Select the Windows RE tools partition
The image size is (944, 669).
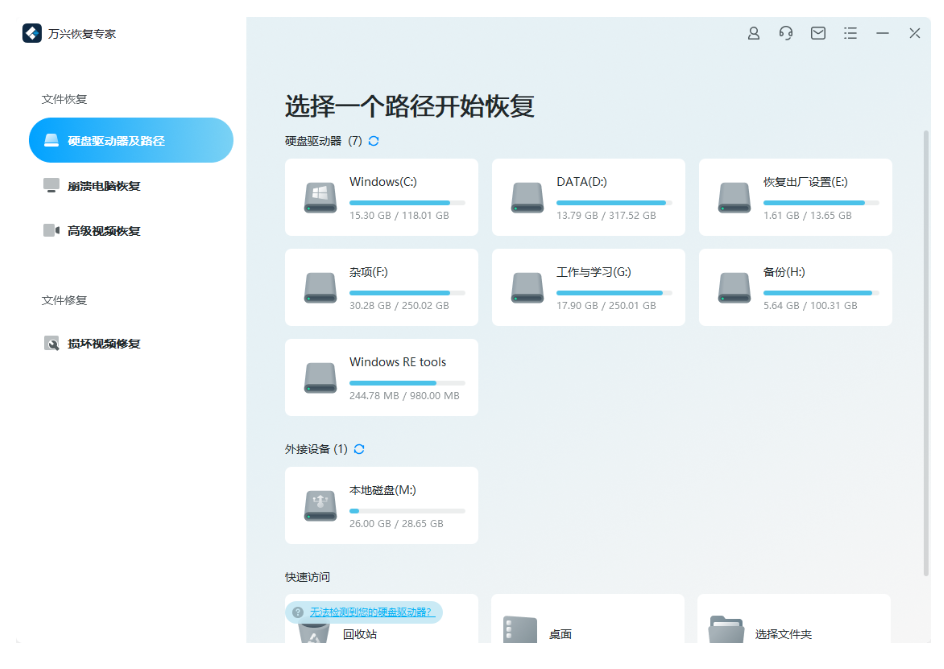[381, 377]
